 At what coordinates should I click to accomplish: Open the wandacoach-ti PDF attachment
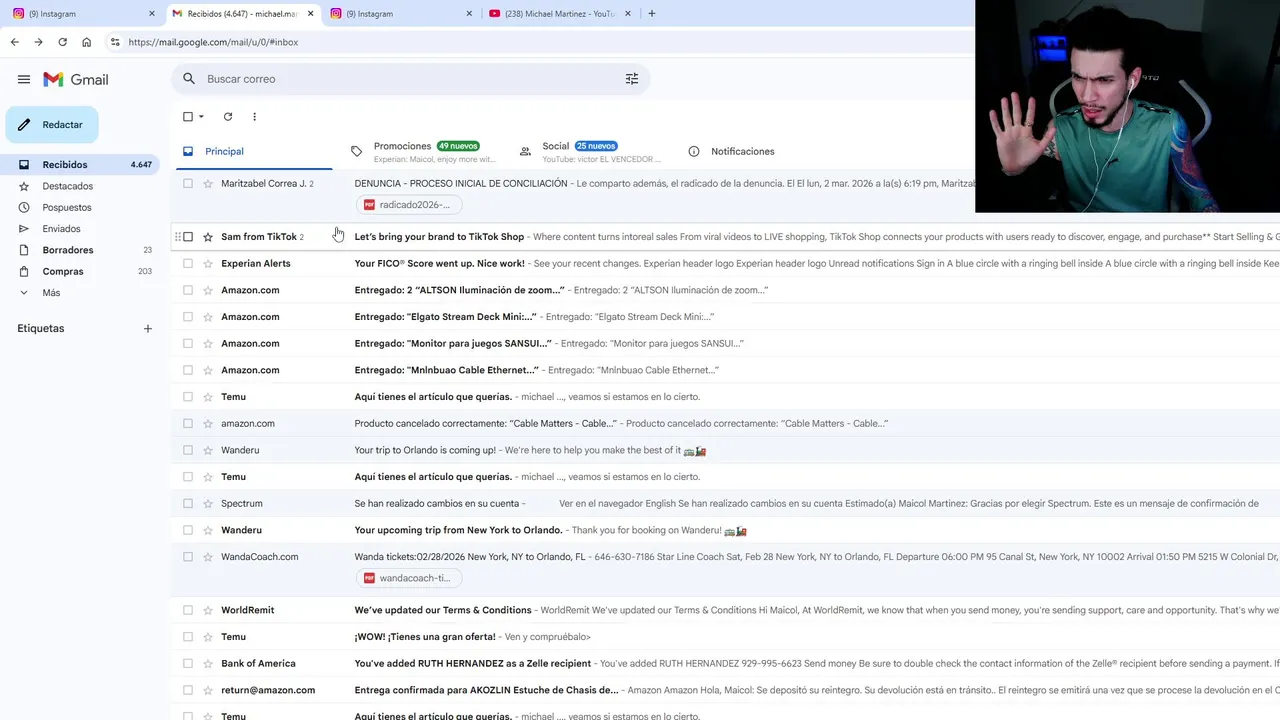pyautogui.click(x=408, y=578)
